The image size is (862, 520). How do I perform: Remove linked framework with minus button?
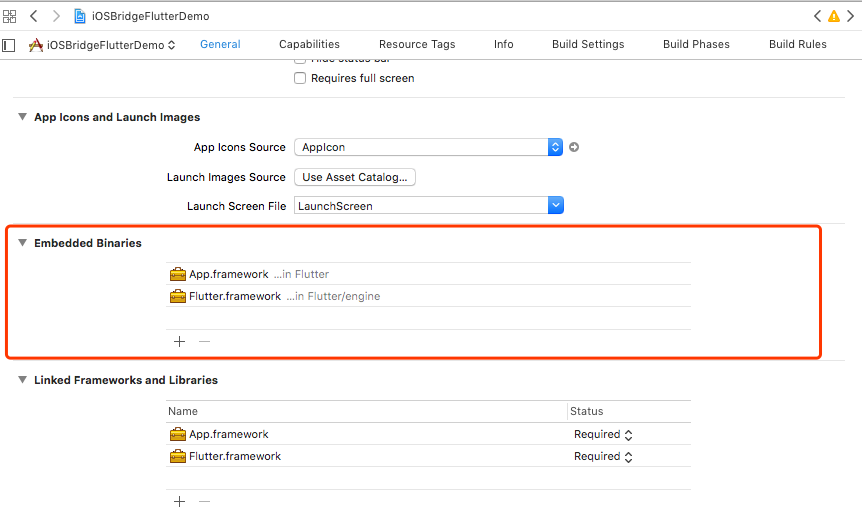point(205,501)
